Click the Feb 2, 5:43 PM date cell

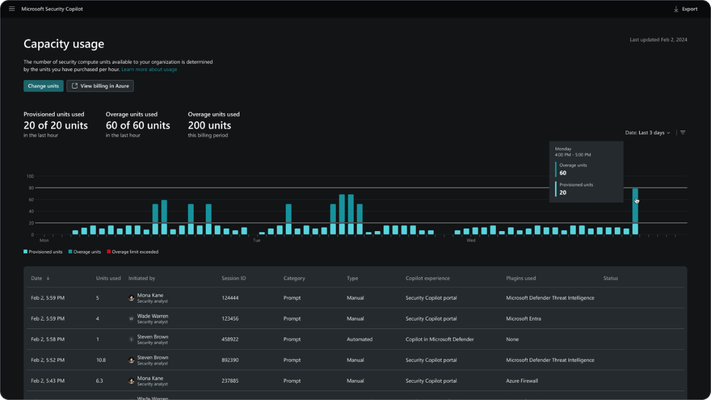tap(48, 381)
